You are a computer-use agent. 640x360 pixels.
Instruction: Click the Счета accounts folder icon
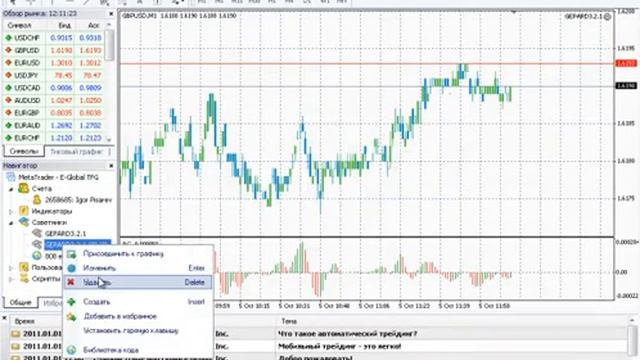tap(24, 188)
